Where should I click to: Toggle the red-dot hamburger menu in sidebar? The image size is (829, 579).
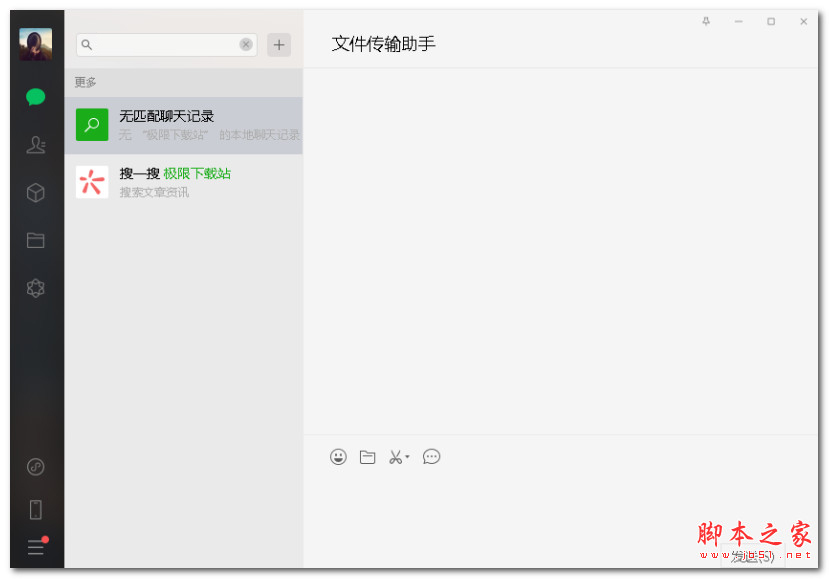(35, 547)
